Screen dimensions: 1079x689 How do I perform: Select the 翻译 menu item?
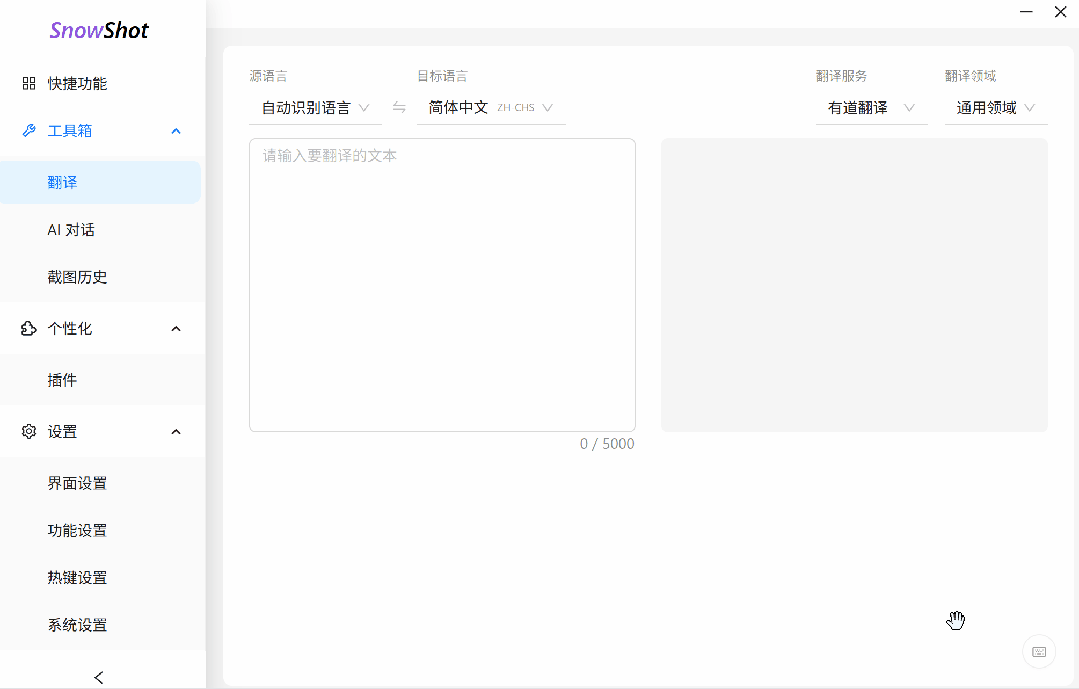(x=100, y=182)
